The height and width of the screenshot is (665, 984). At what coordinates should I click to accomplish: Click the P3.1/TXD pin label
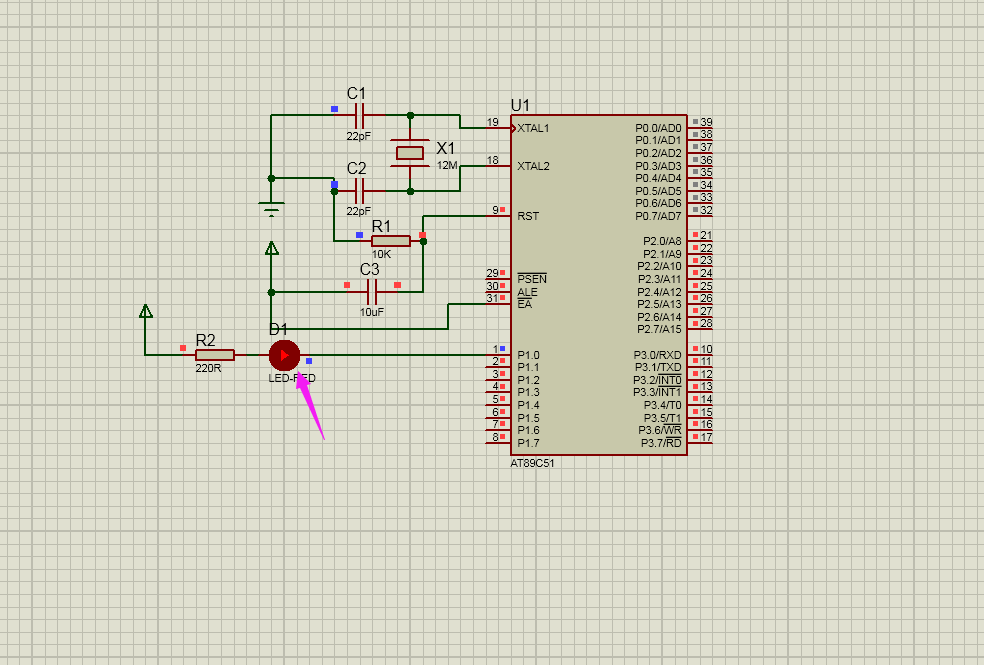point(658,367)
